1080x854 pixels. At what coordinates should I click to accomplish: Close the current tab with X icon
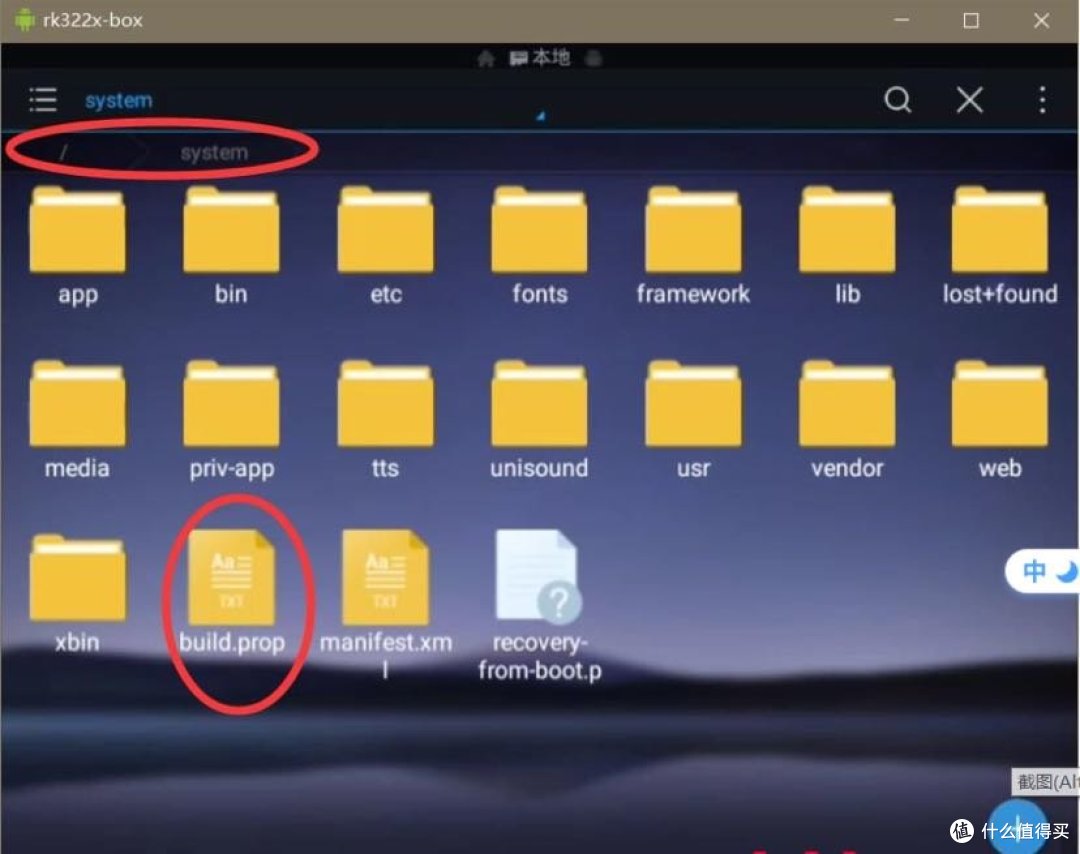[969, 101]
